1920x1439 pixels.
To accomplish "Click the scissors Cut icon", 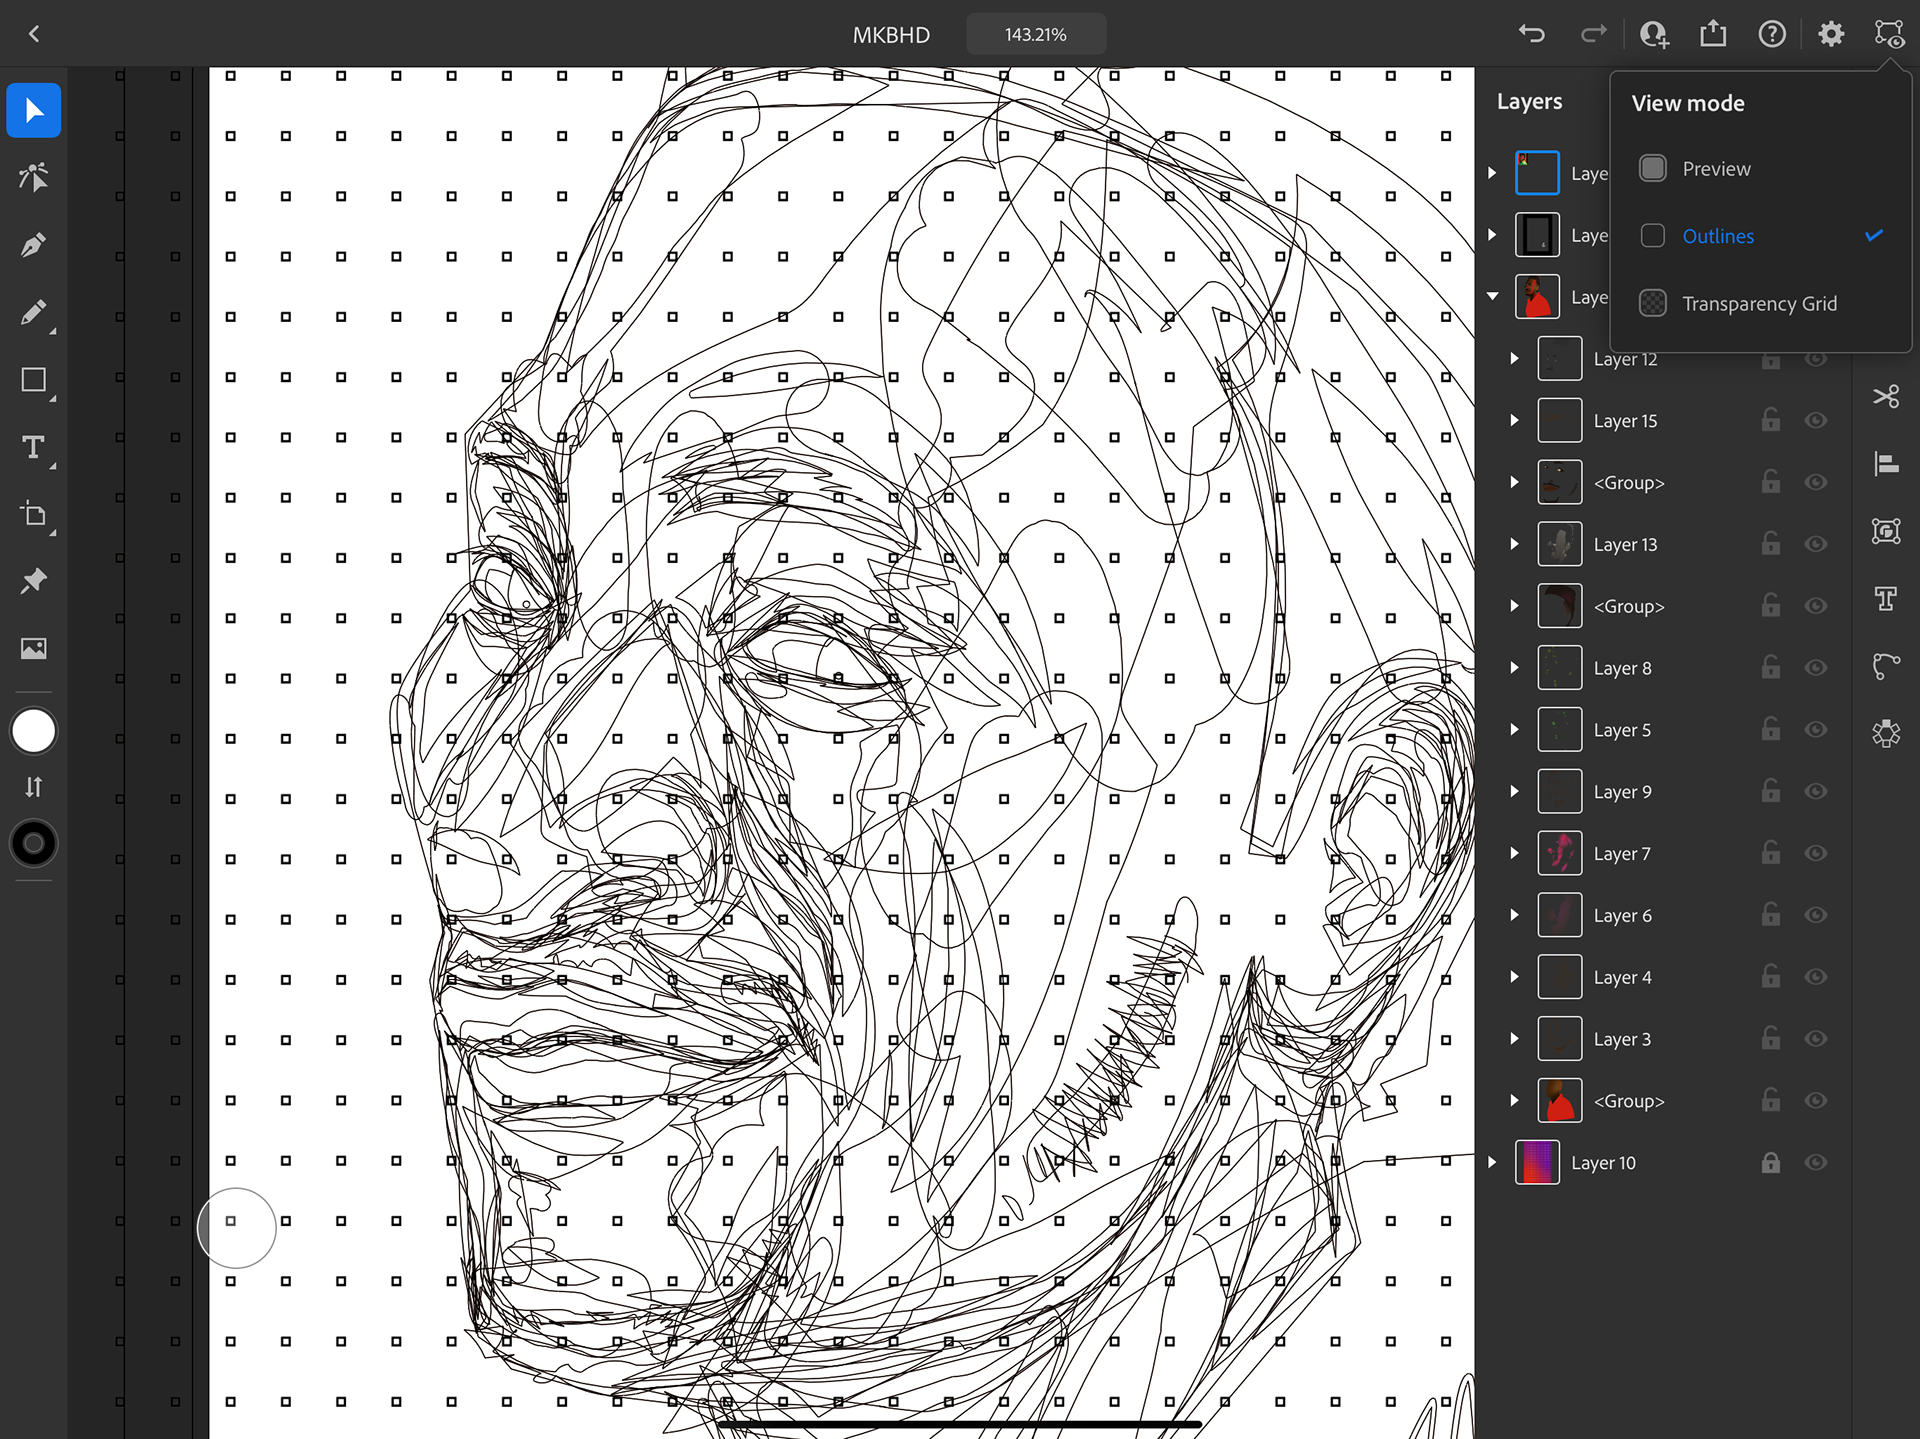I will coord(1886,397).
